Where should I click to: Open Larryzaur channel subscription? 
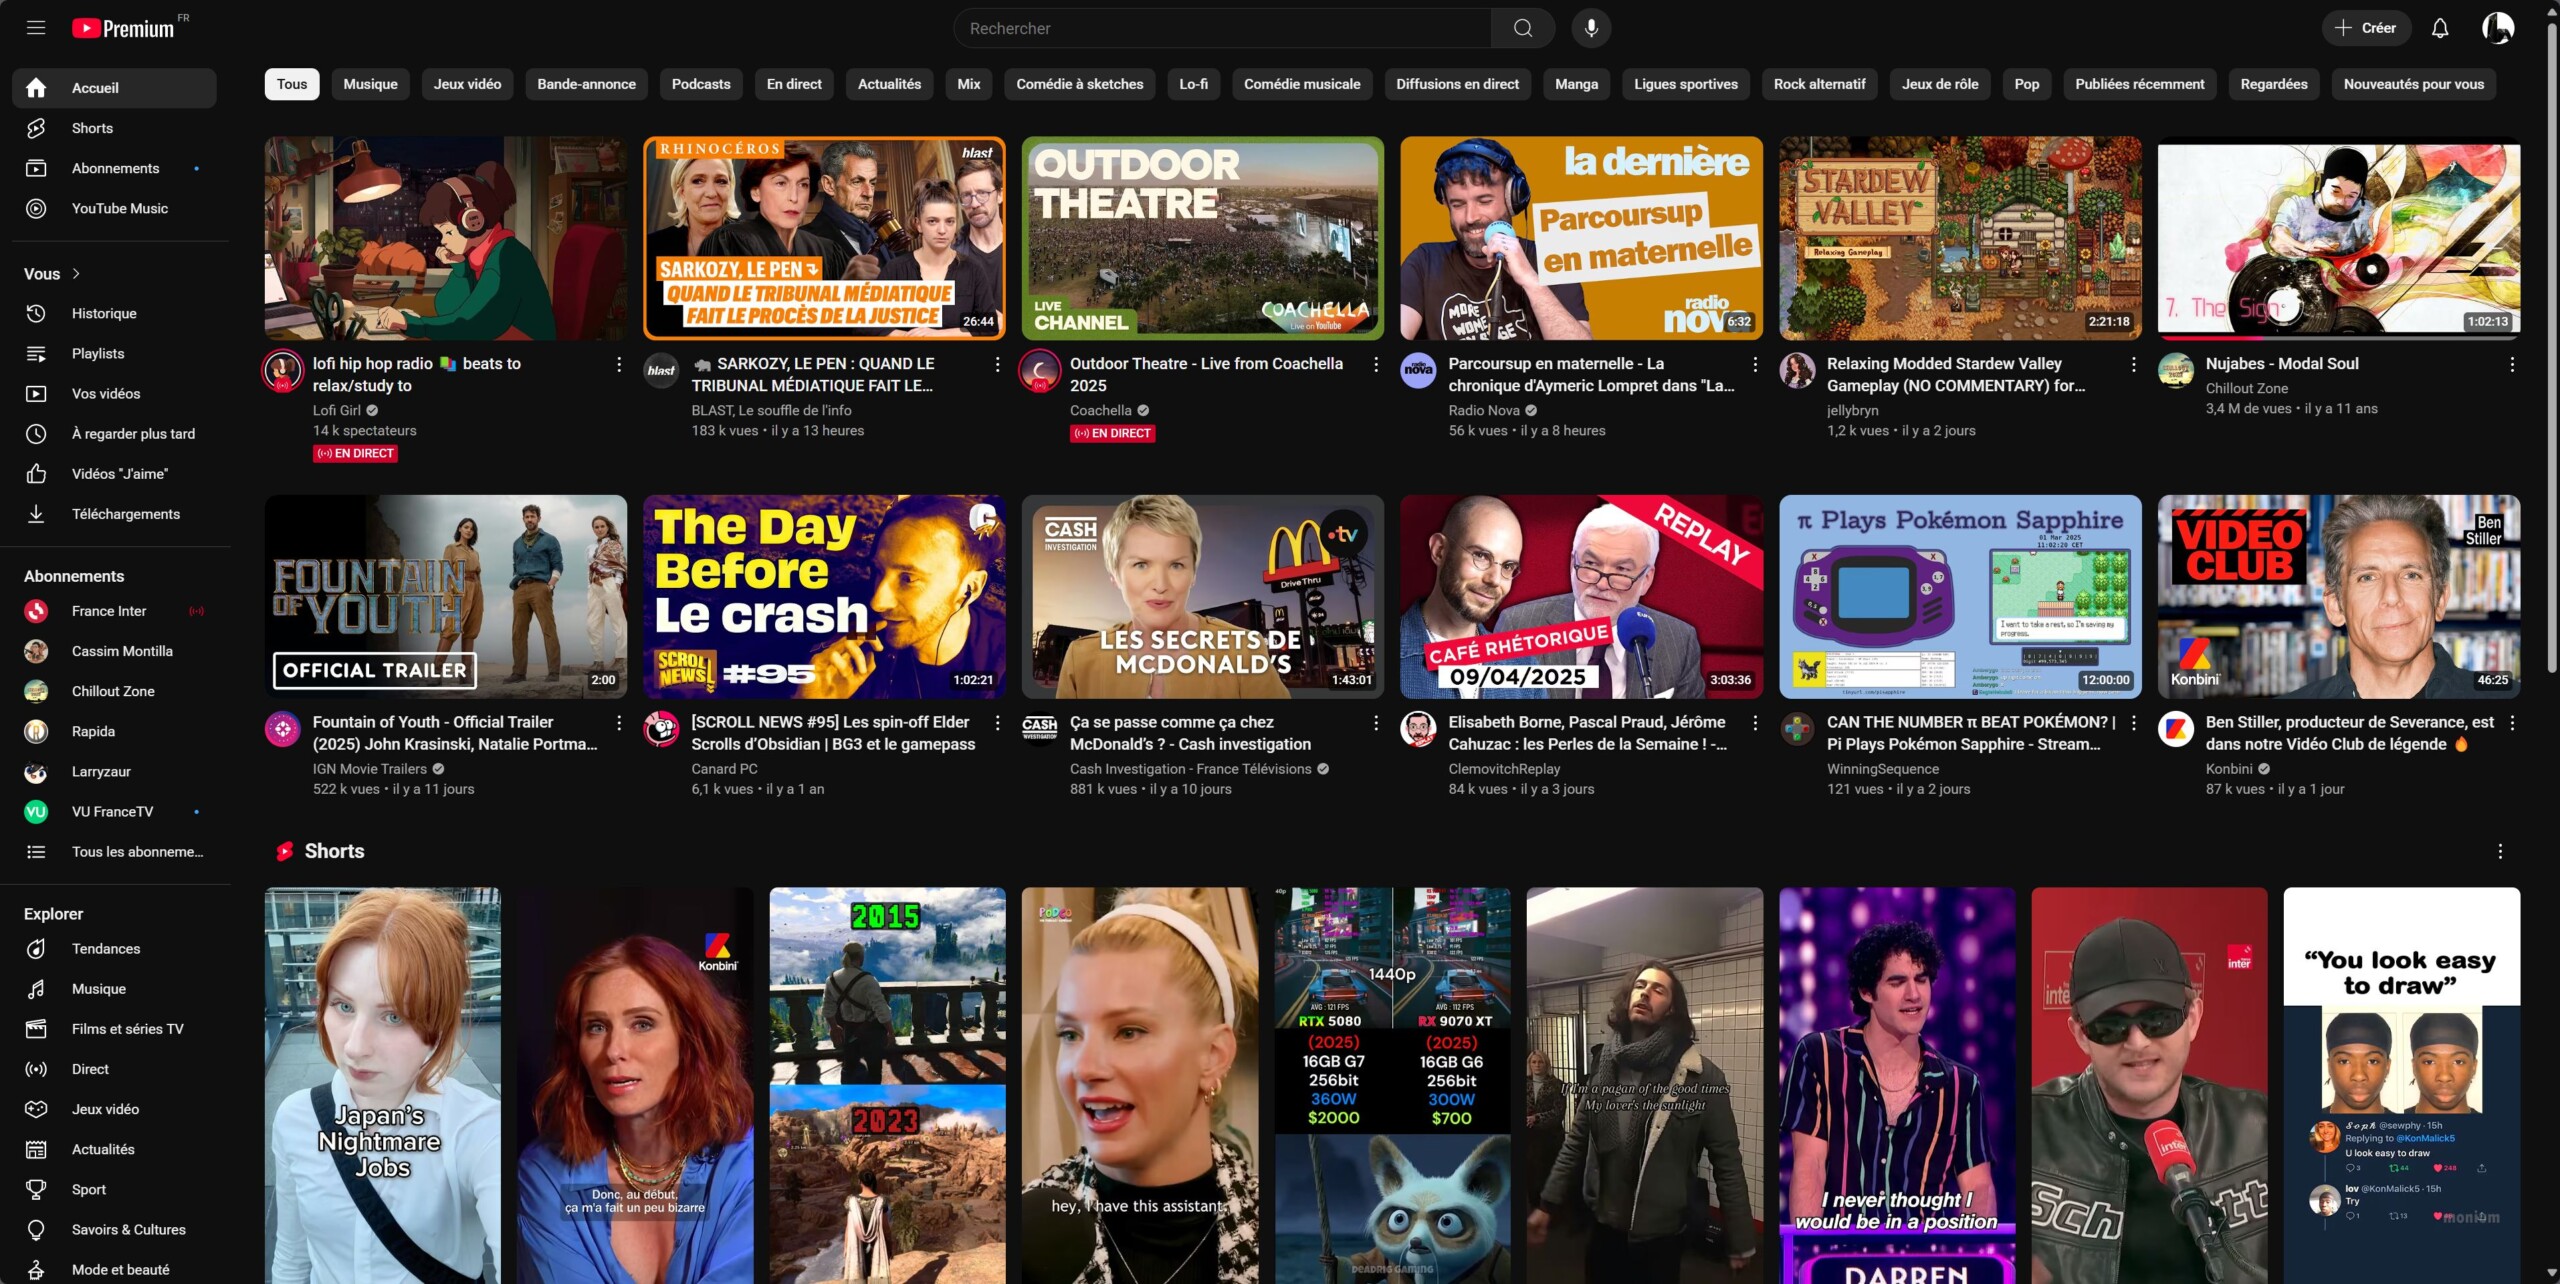(114, 771)
